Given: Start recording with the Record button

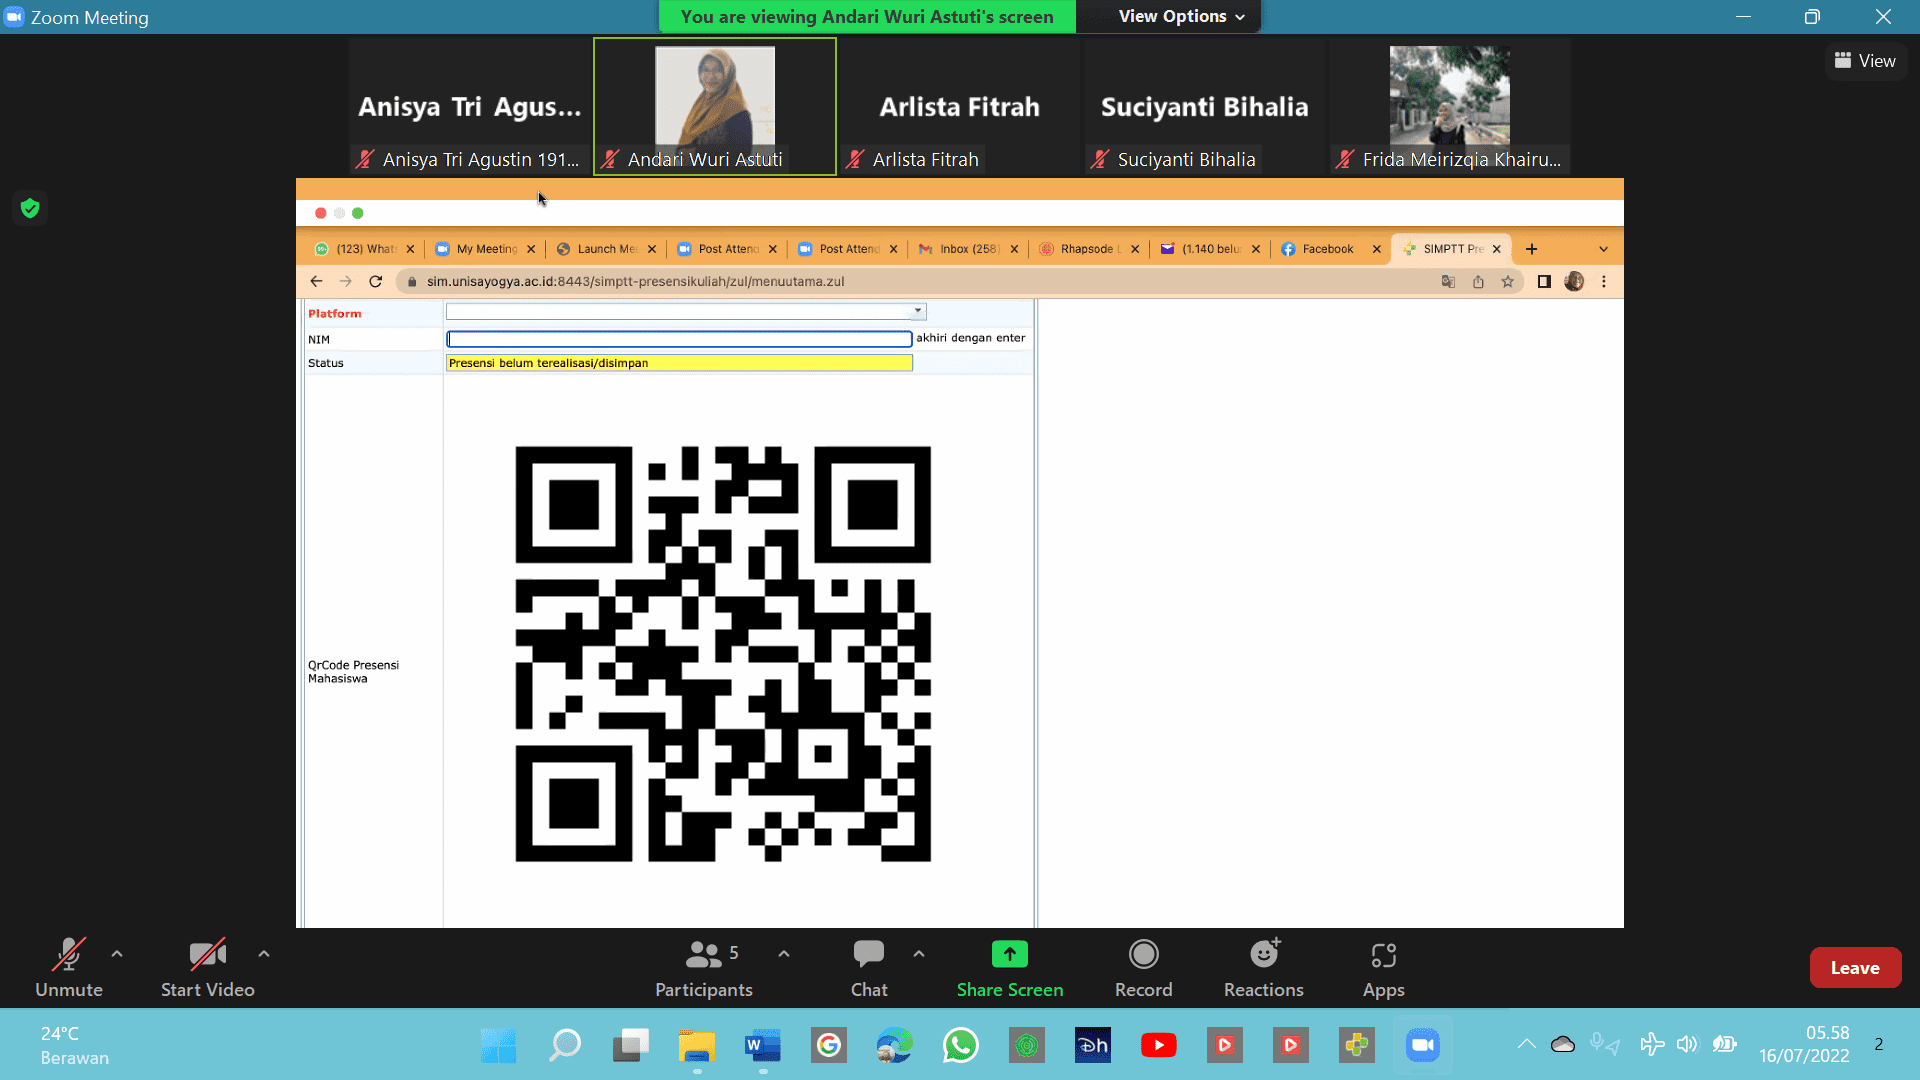Looking at the screenshot, I should [1144, 968].
